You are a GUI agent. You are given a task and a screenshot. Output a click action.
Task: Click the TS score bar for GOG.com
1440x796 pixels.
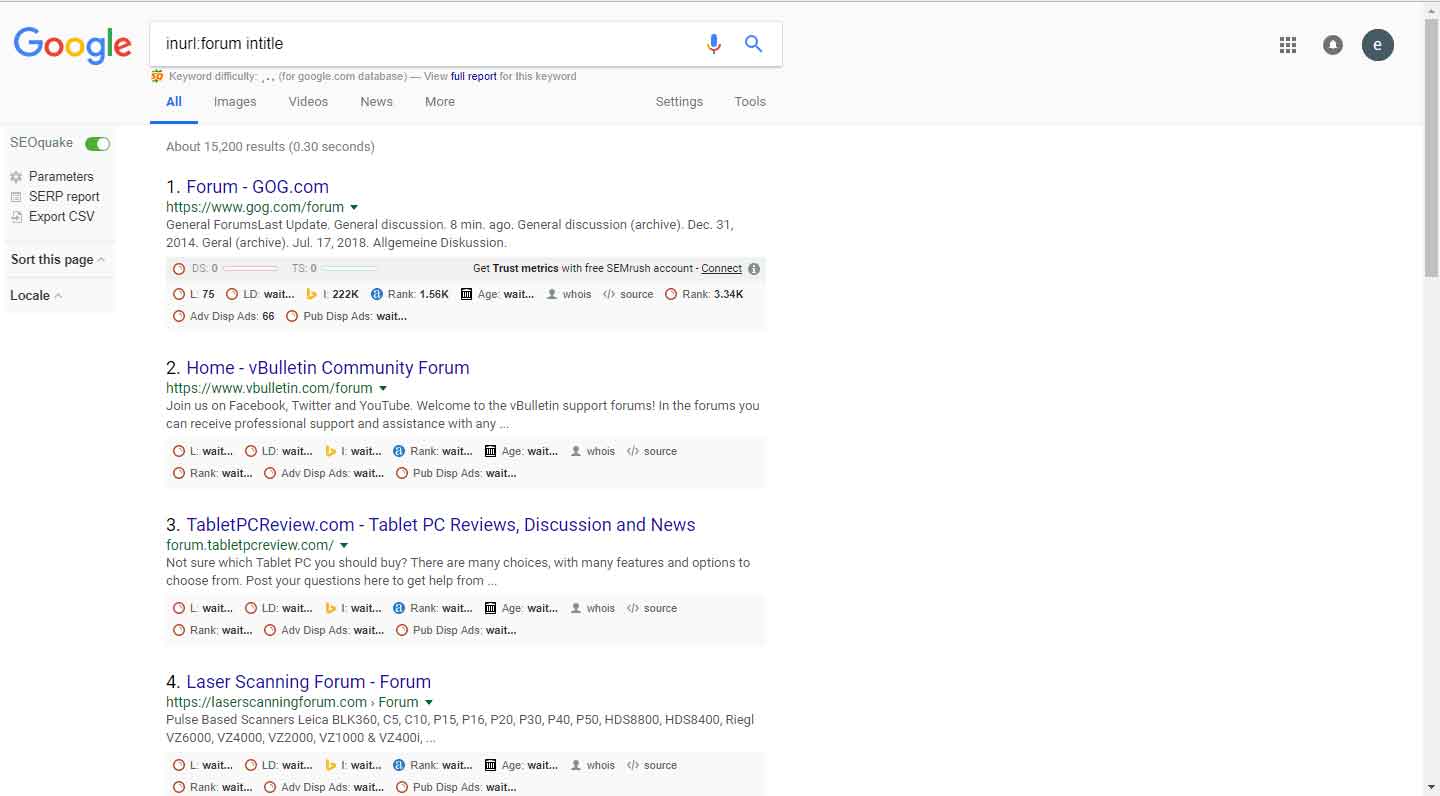click(350, 269)
